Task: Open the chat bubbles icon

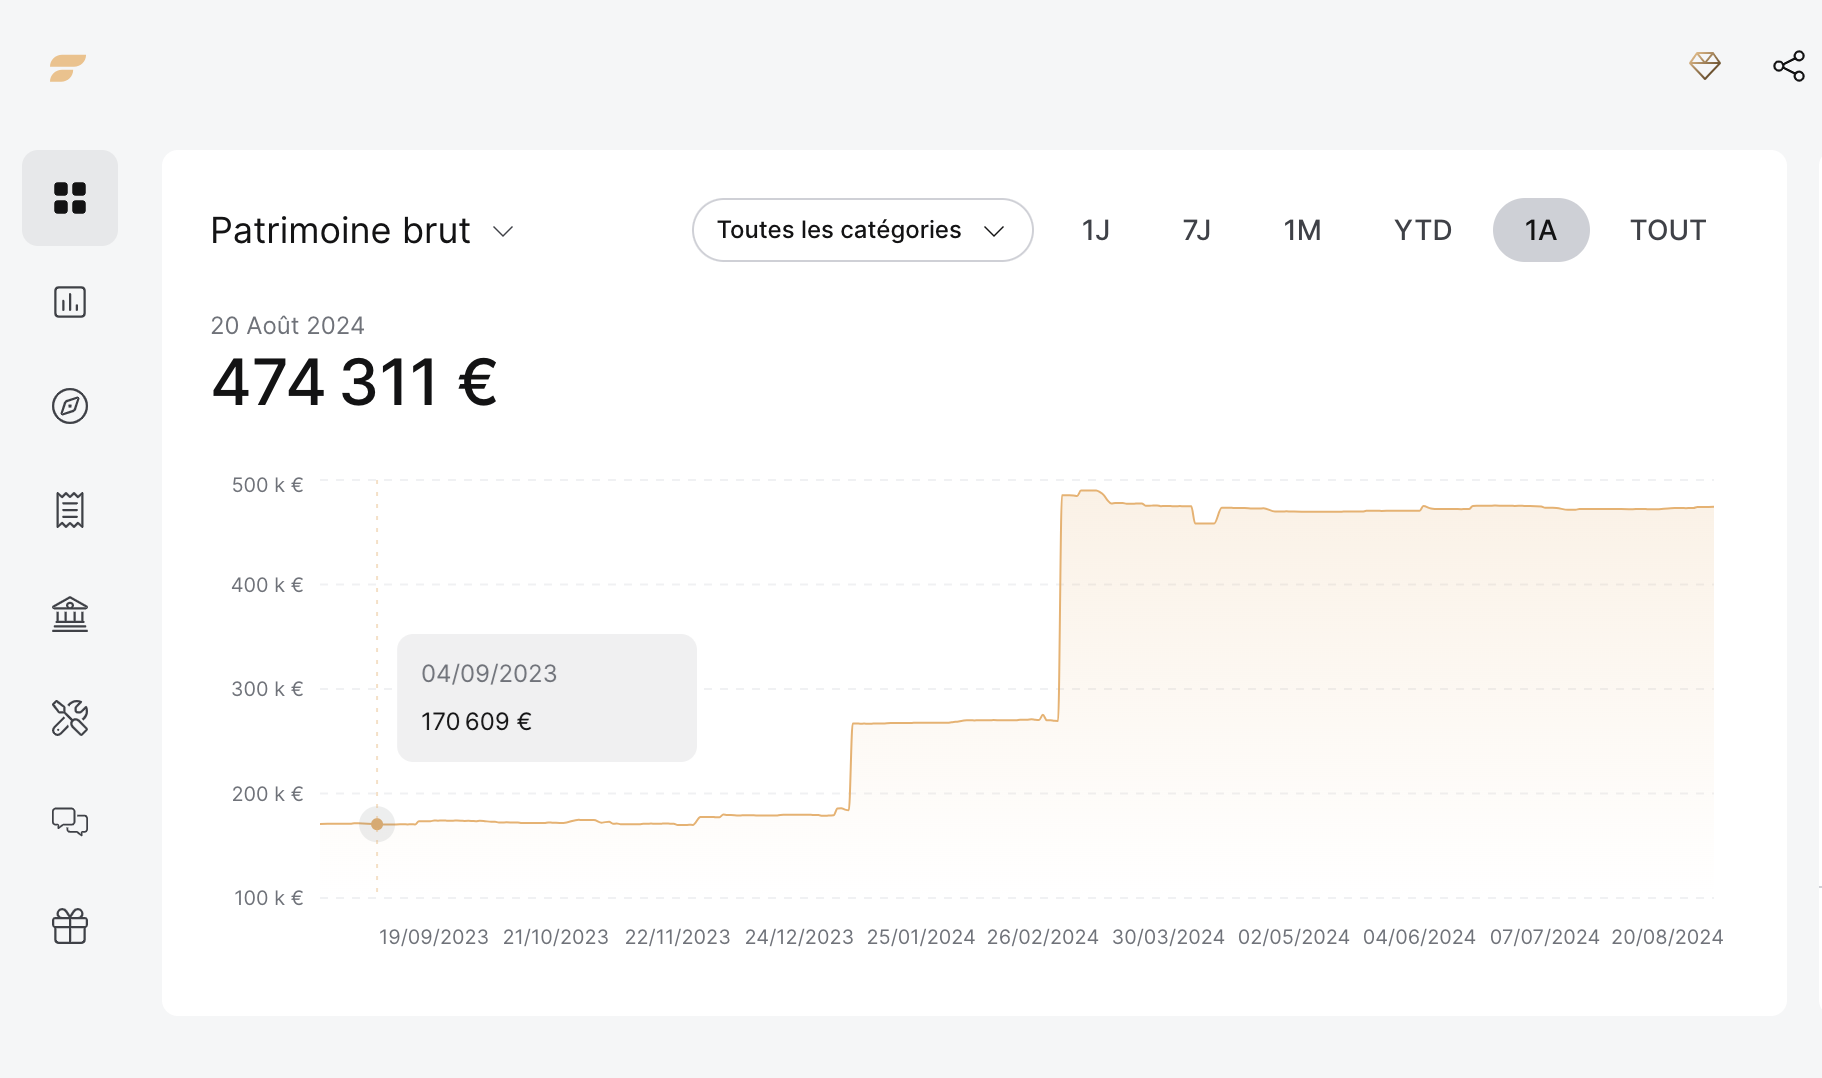Action: [x=70, y=822]
